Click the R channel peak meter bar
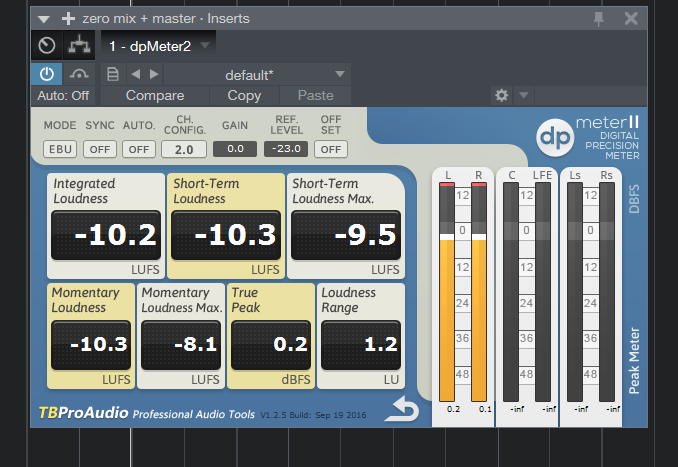 click(479, 292)
